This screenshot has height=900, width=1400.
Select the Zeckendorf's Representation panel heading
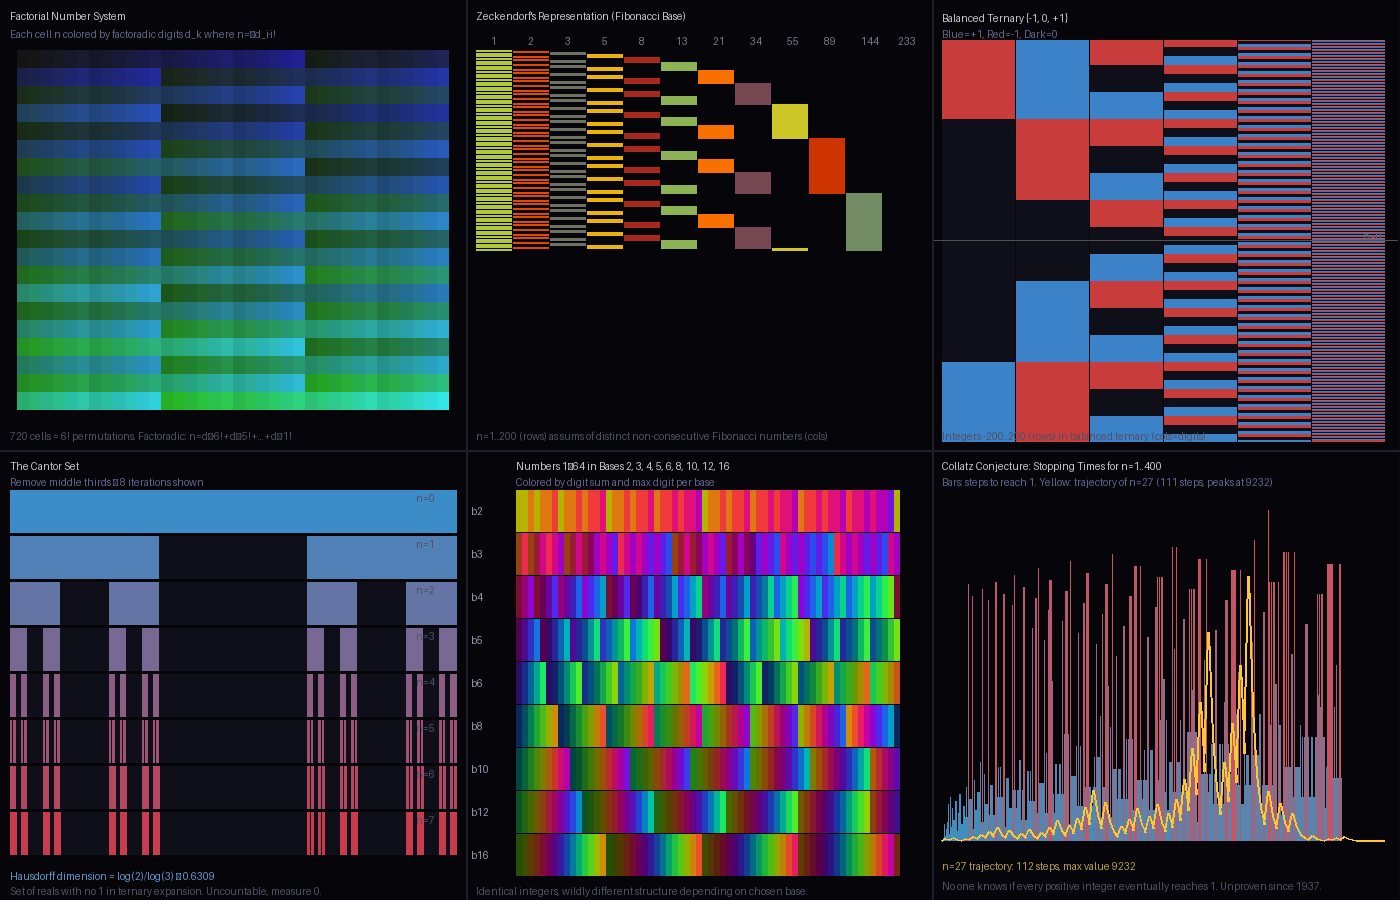coord(580,16)
